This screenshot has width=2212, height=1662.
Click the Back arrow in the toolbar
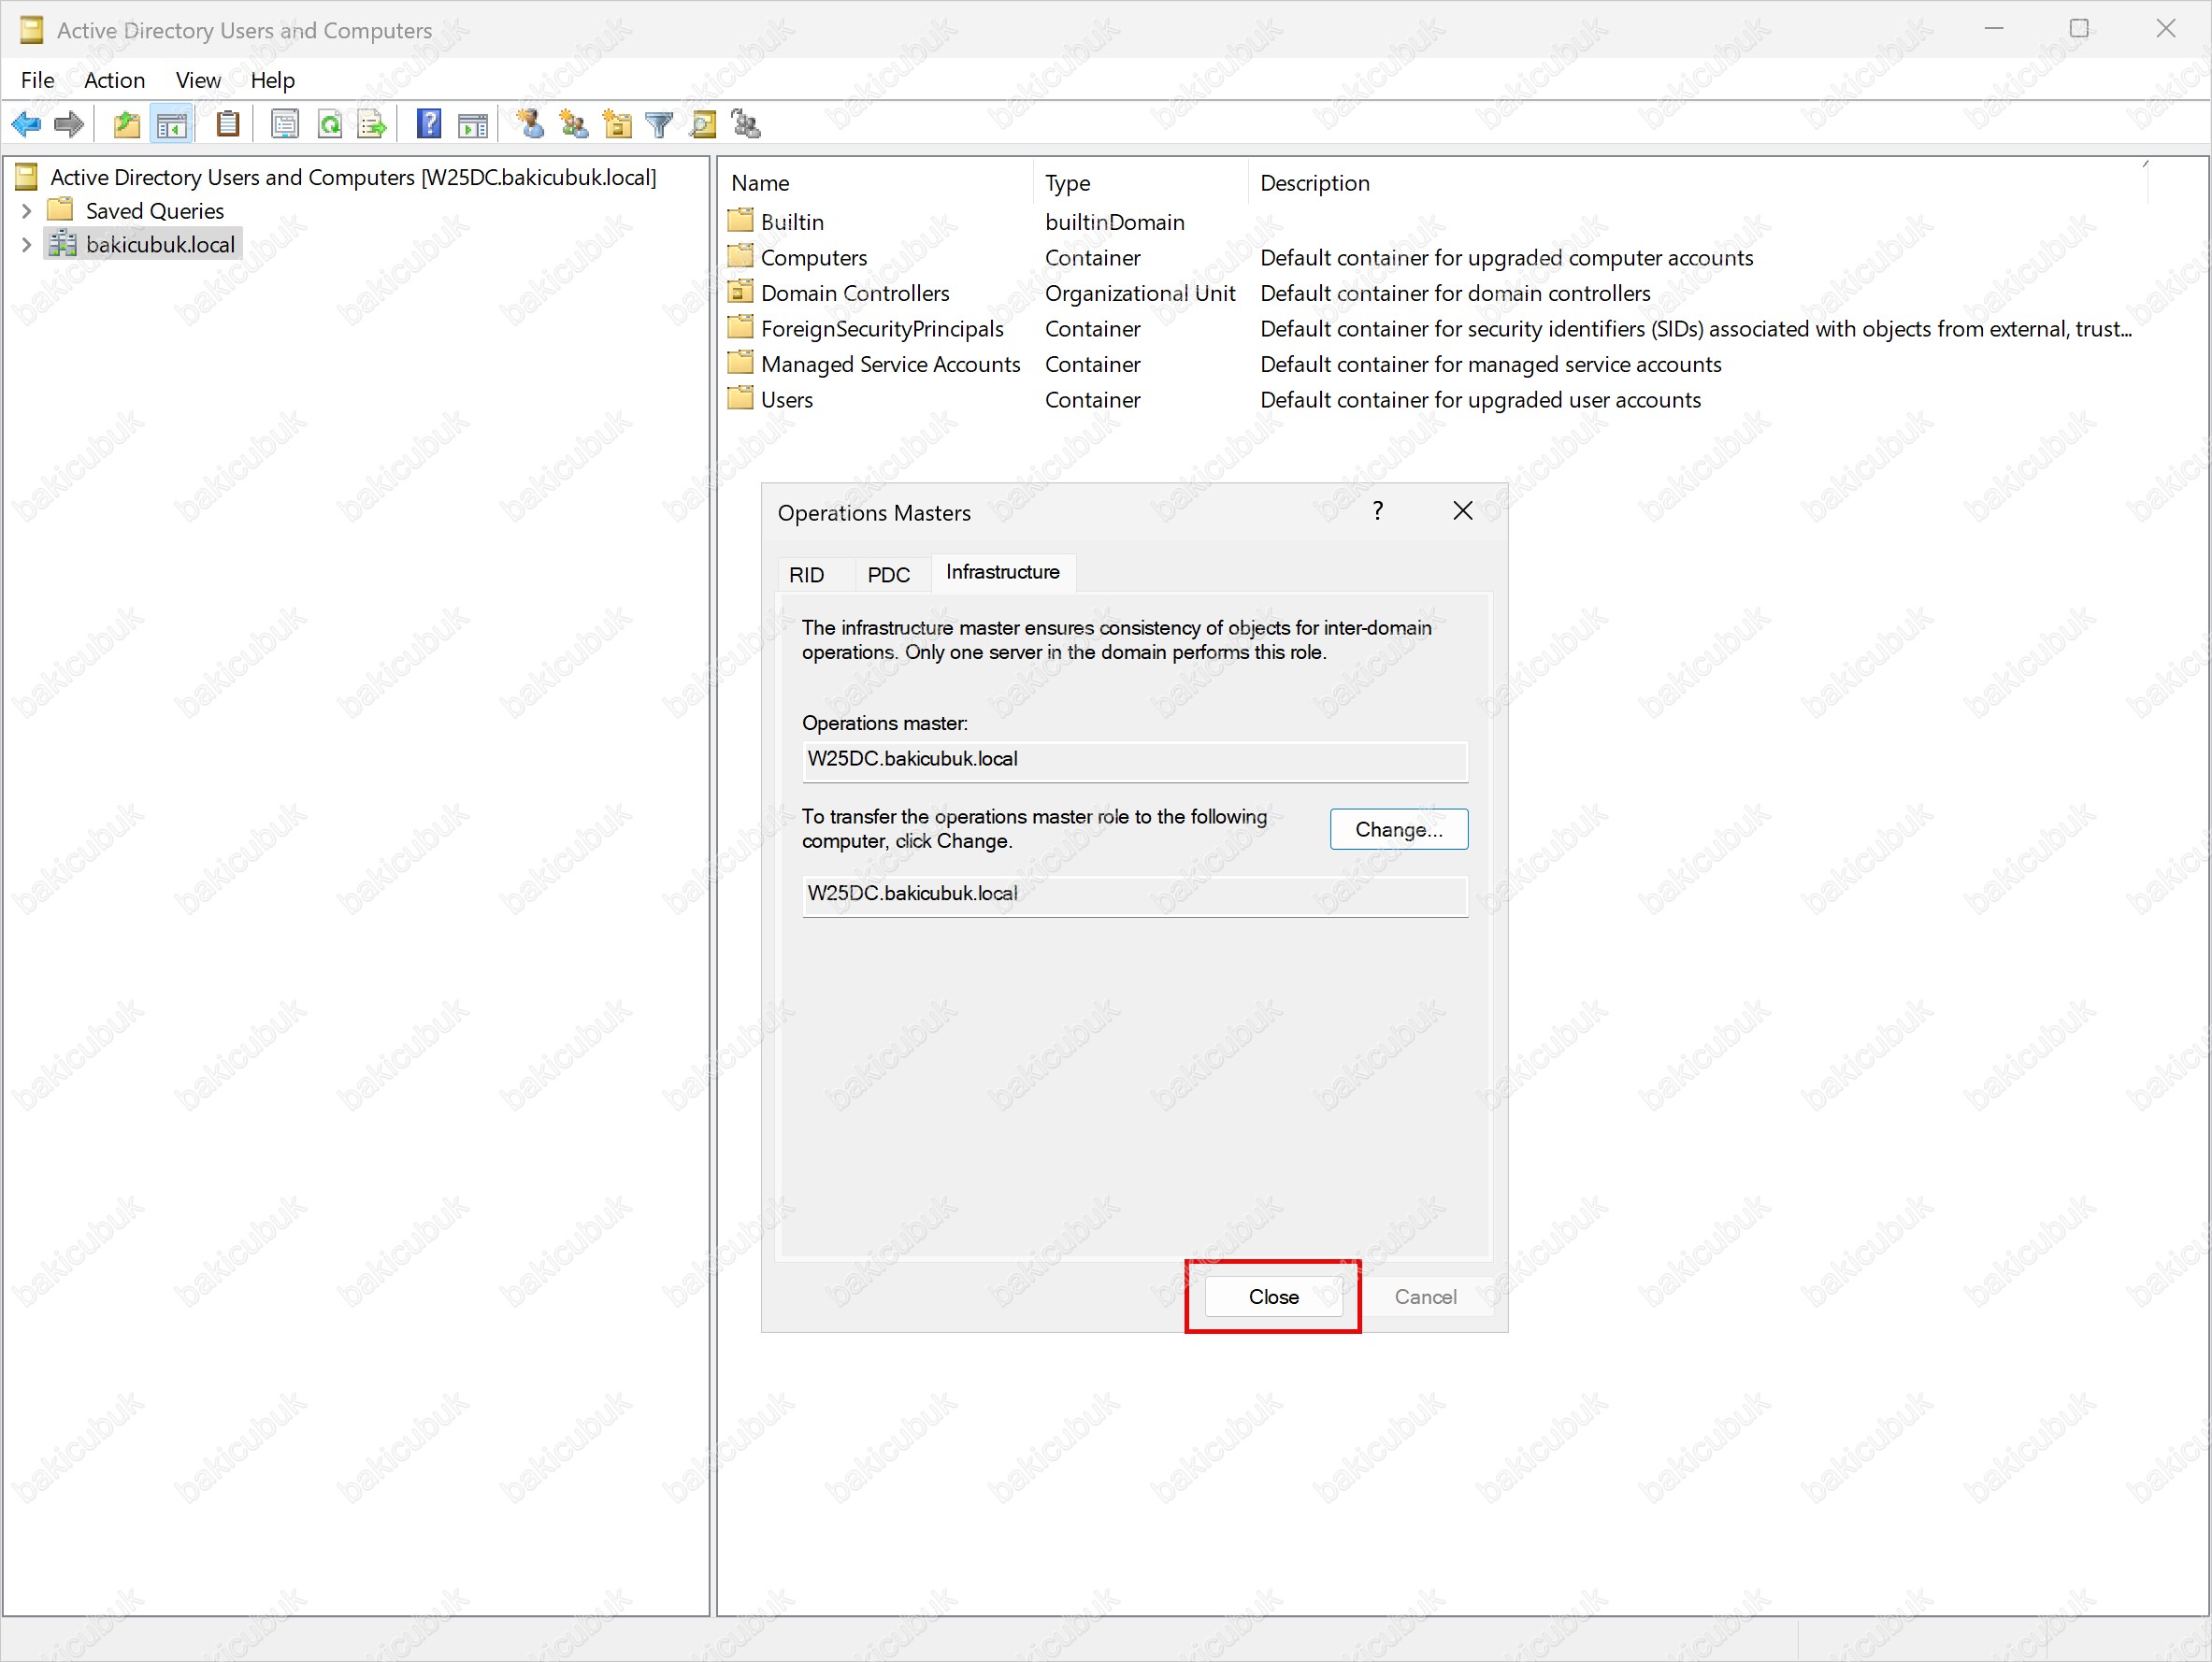click(26, 125)
